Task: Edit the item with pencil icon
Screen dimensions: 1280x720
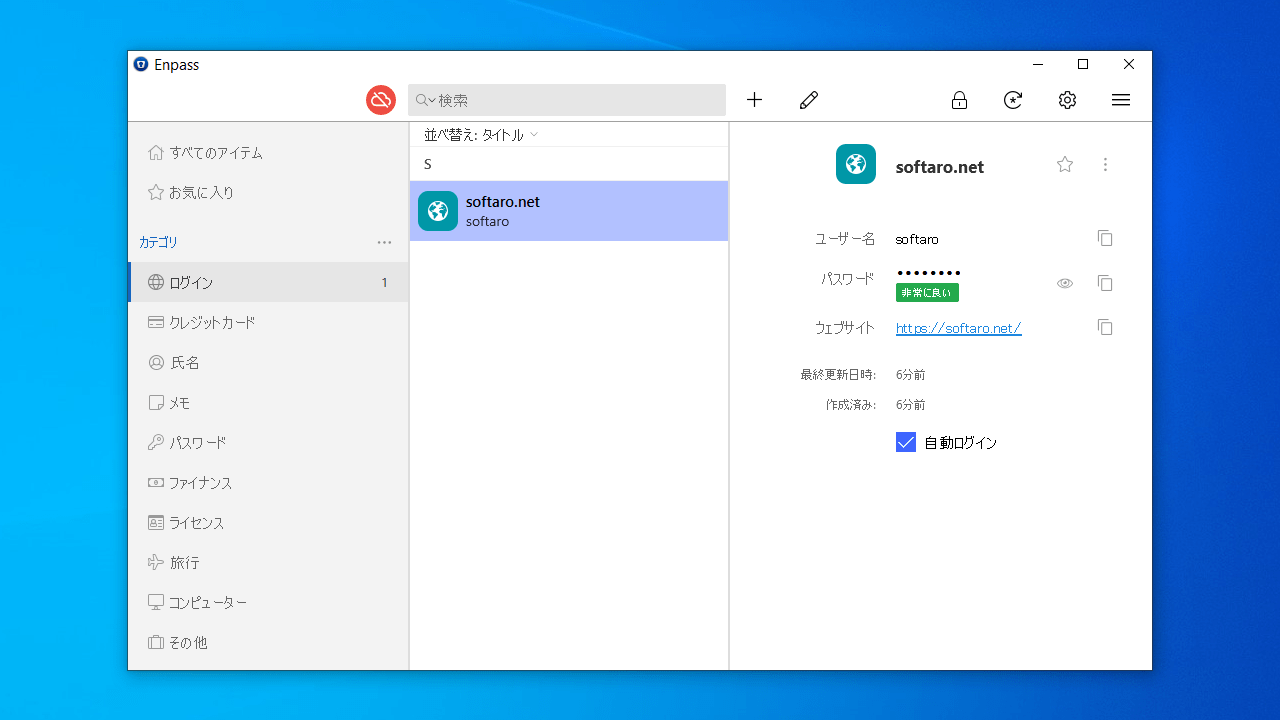Action: point(809,100)
